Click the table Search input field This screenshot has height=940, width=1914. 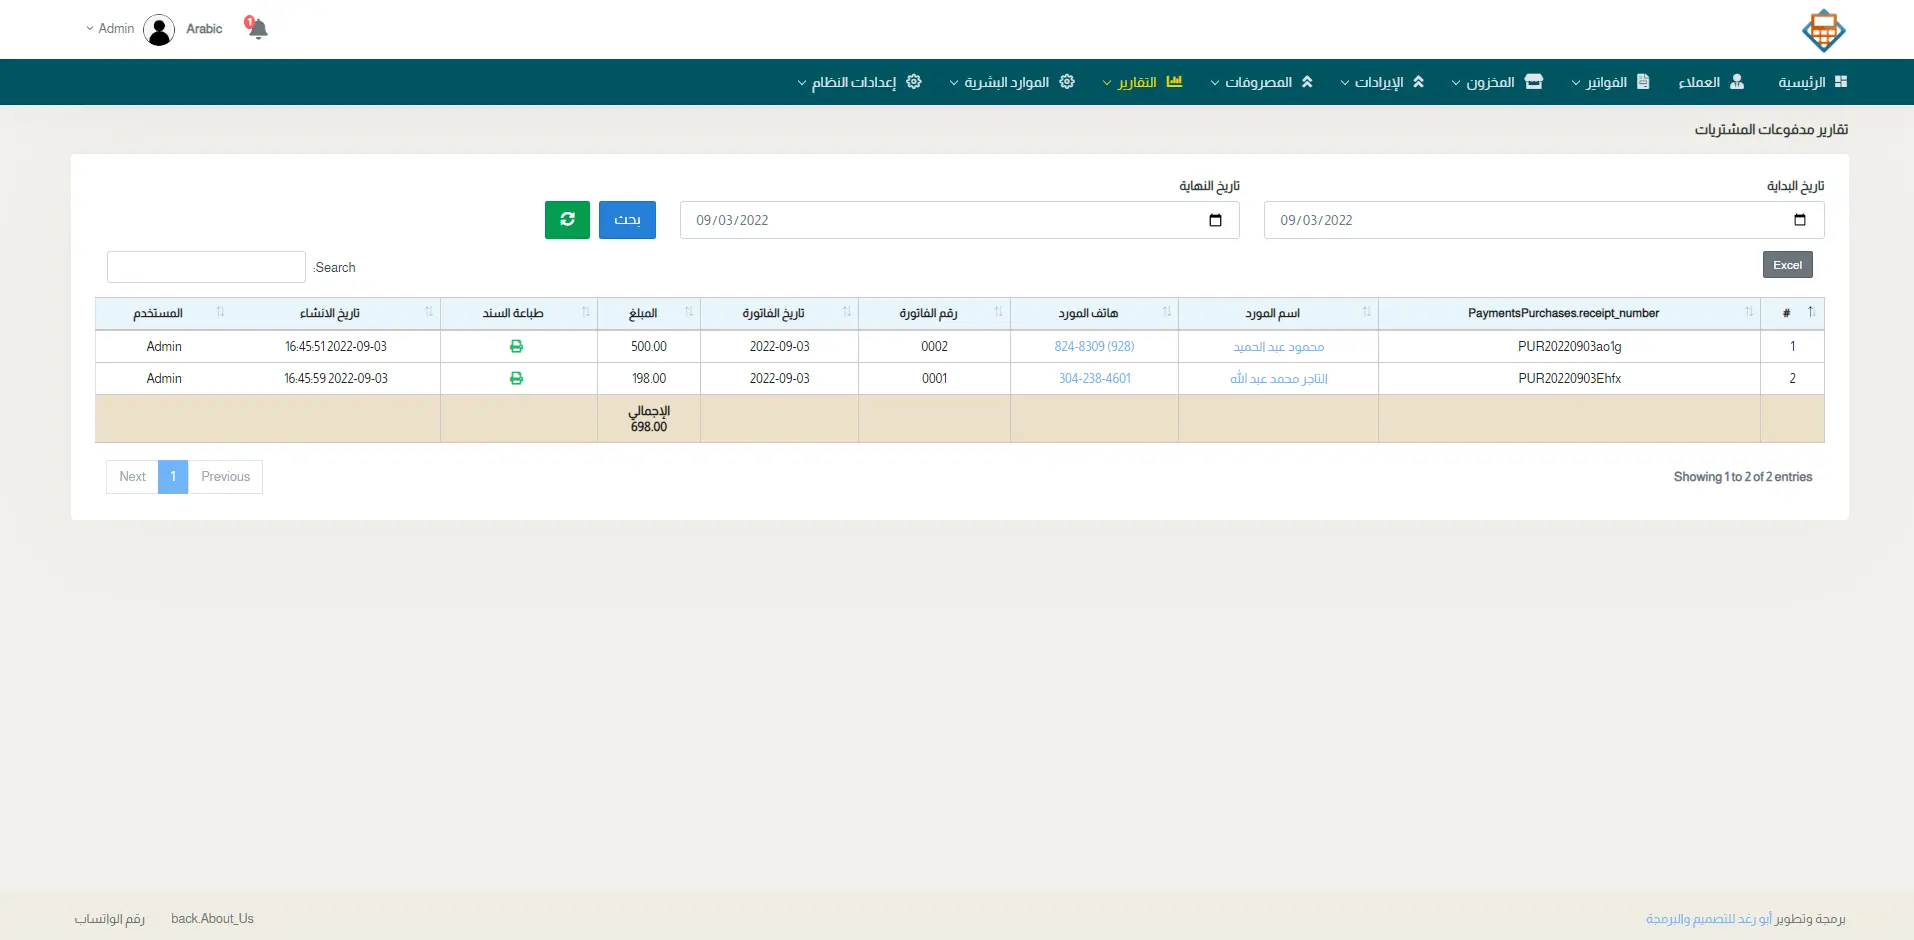point(206,267)
